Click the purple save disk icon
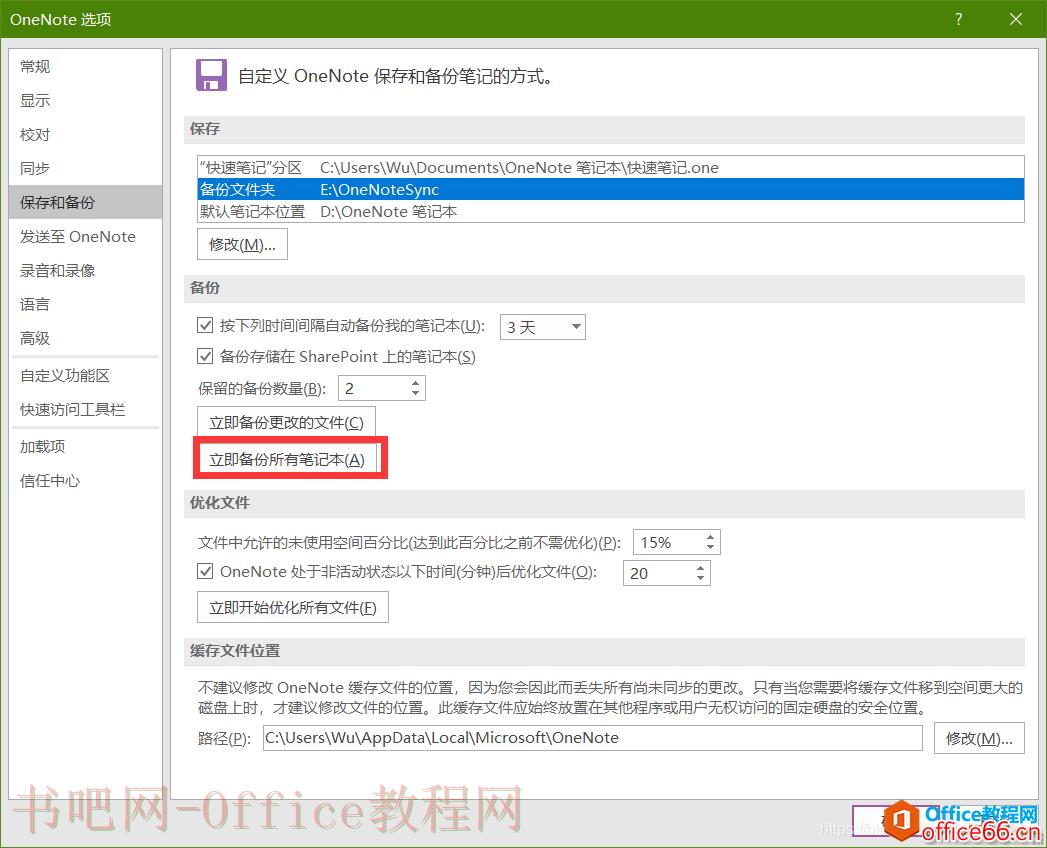Image resolution: width=1047 pixels, height=848 pixels. point(211,75)
